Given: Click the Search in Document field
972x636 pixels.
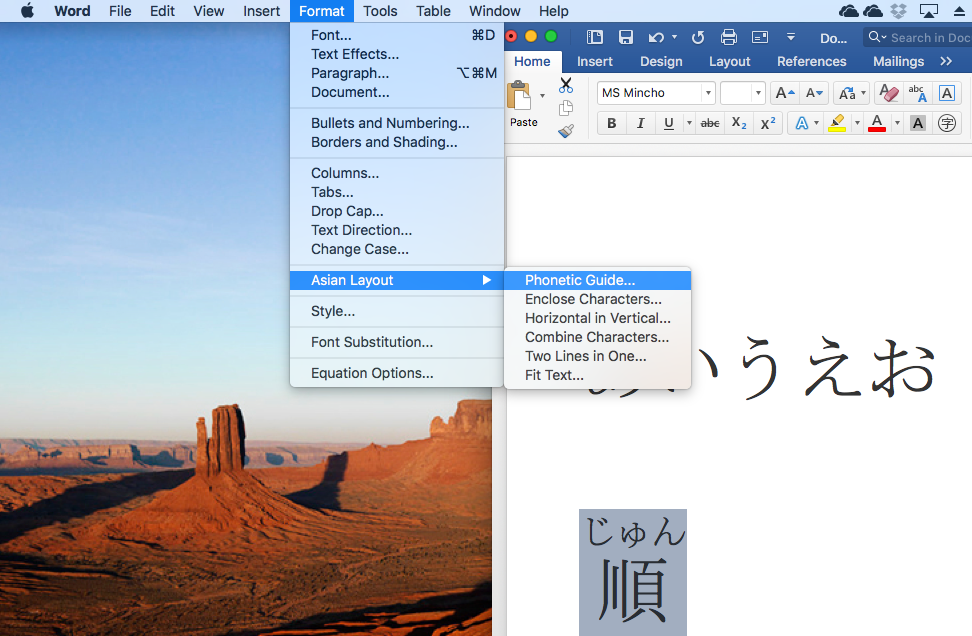Looking at the screenshot, I should pos(919,37).
